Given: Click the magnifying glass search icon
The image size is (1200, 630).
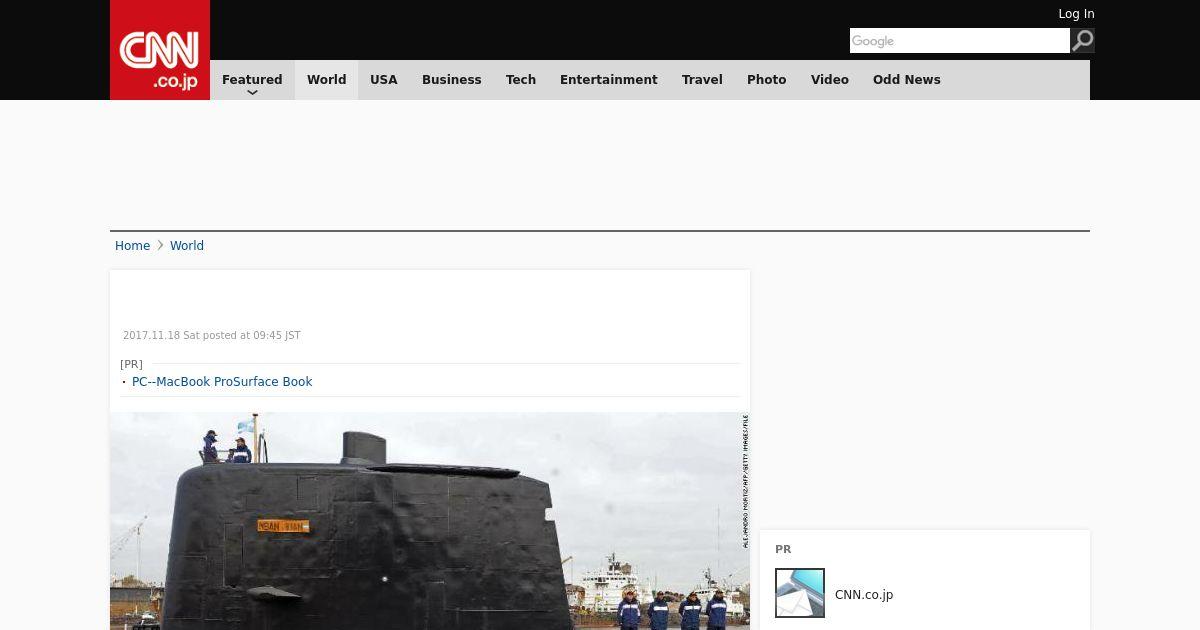Looking at the screenshot, I should [1082, 41].
